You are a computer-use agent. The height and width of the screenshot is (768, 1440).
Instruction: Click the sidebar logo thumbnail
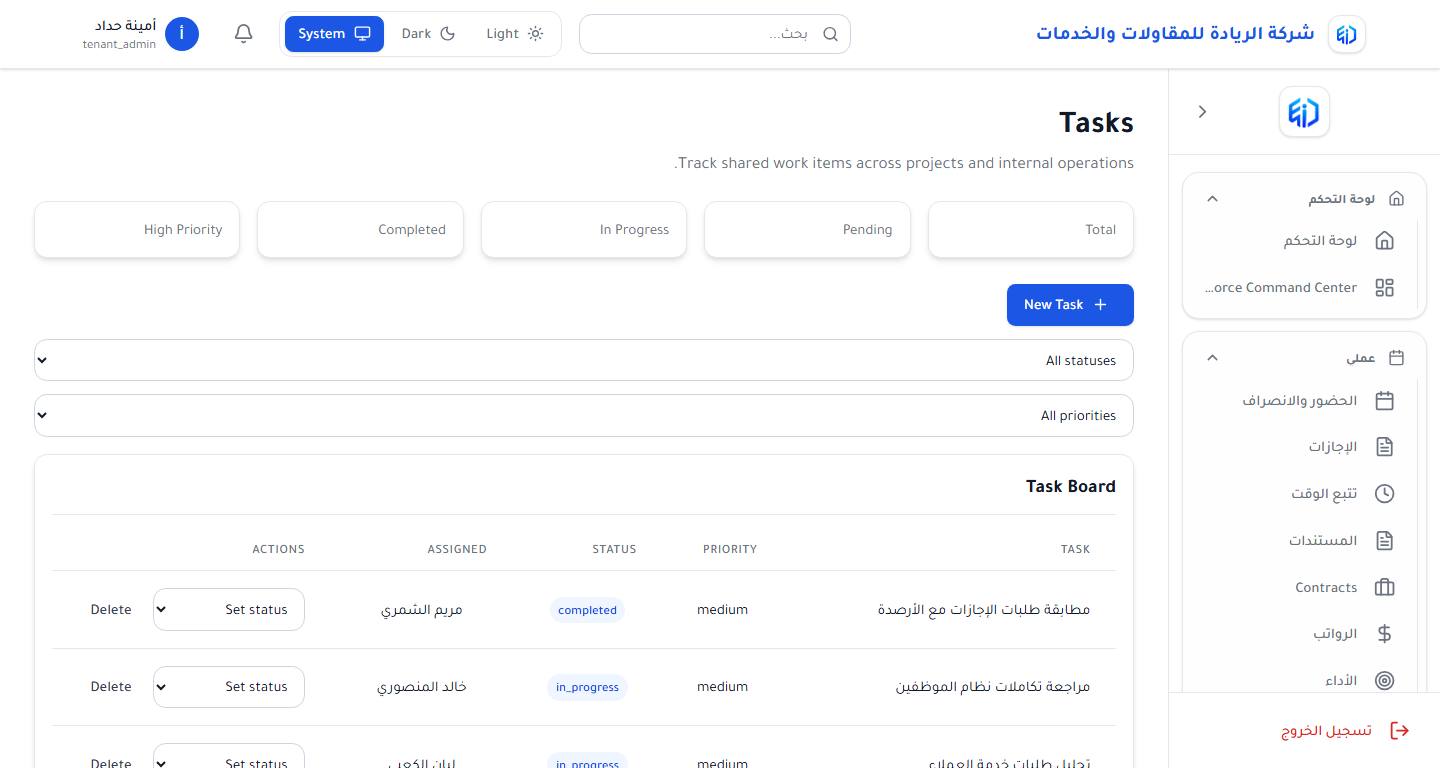tap(1304, 112)
